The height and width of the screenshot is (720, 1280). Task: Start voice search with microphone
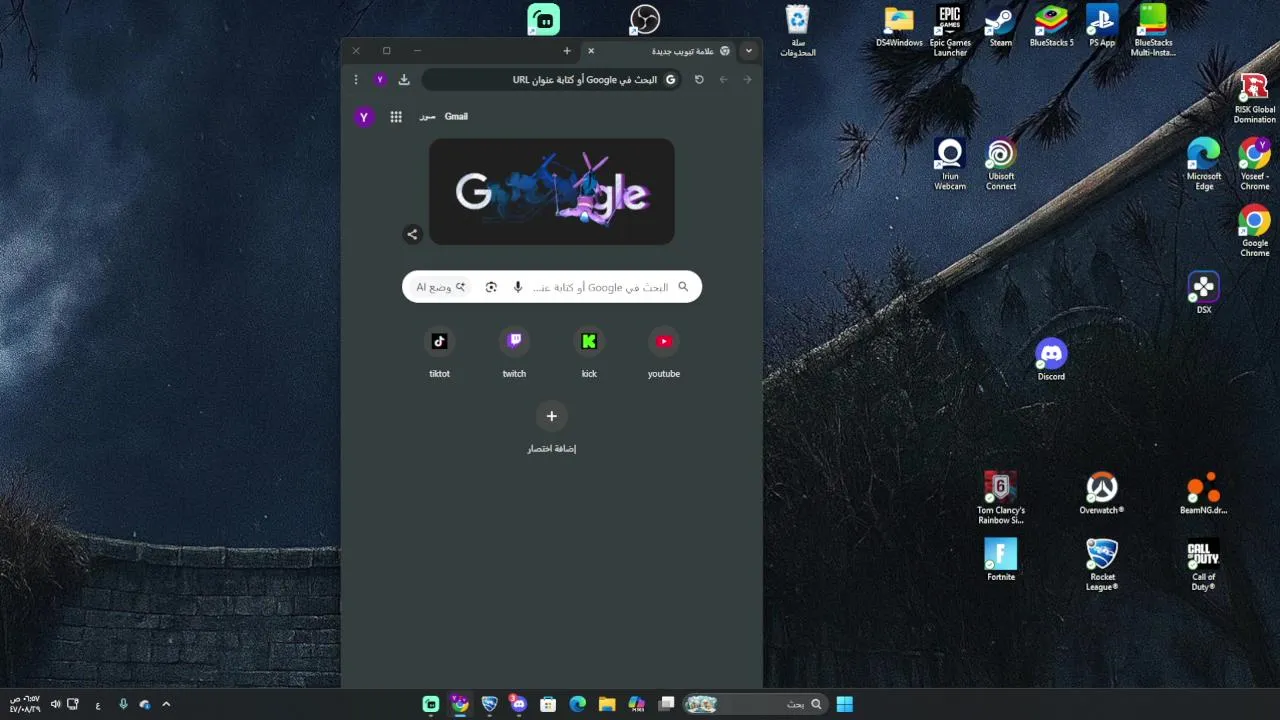click(x=518, y=287)
